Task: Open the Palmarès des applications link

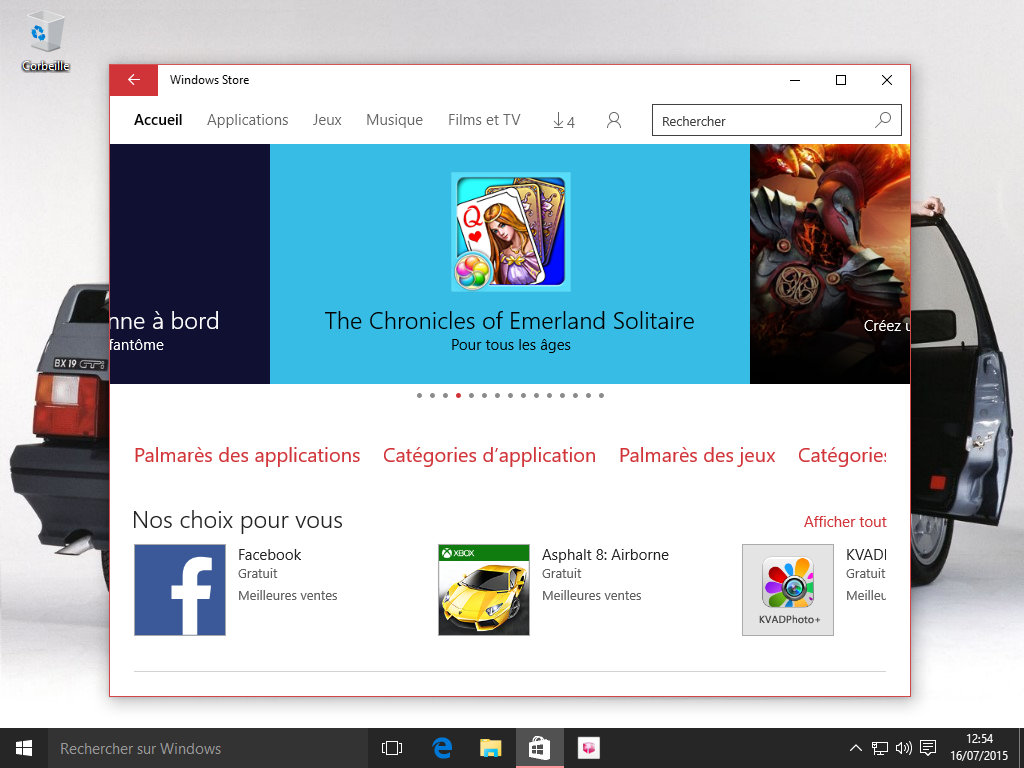Action: pos(247,456)
